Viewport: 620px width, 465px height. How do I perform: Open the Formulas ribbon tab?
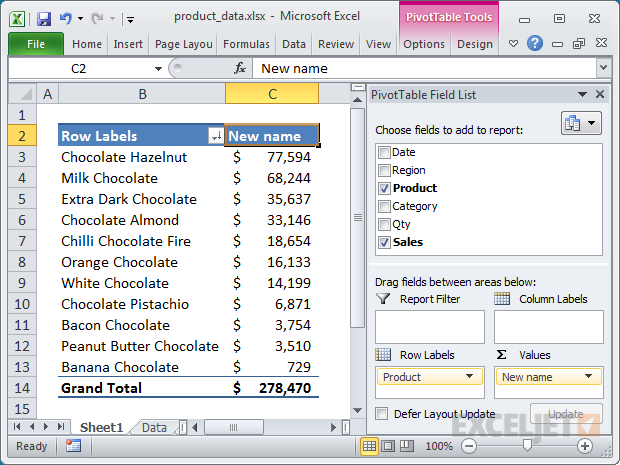246,44
